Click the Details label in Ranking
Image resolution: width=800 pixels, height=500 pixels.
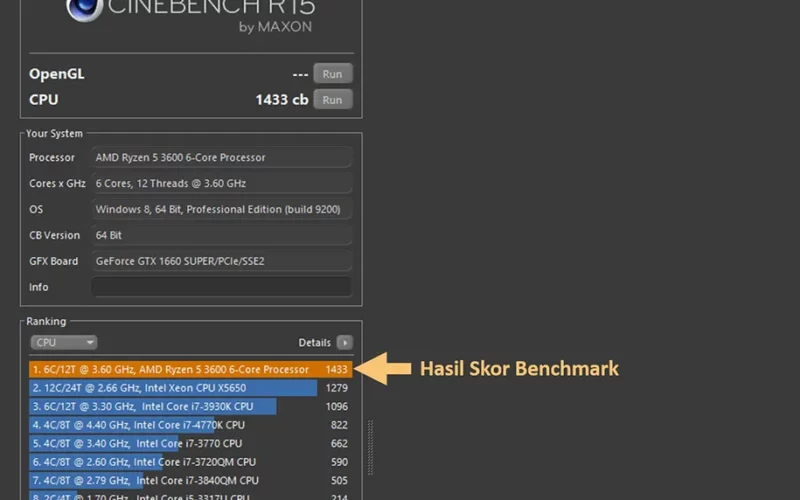click(x=314, y=342)
